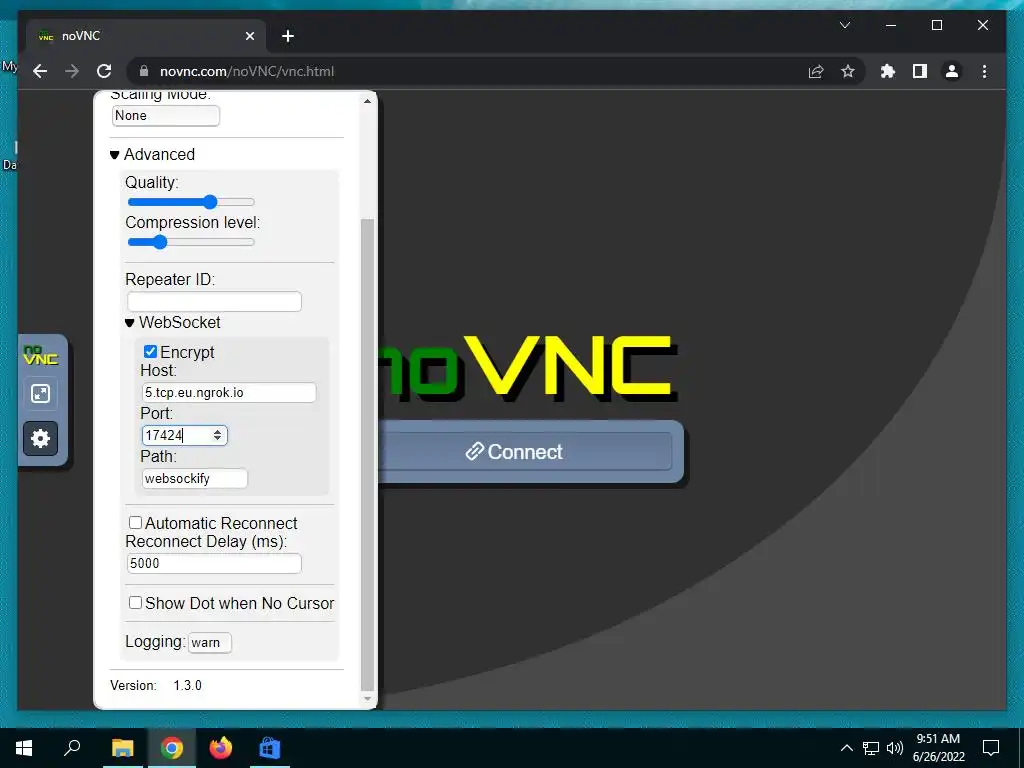Viewport: 1024px width, 768px height.
Task: Close the noVNC tab
Action: pyautogui.click(x=249, y=36)
